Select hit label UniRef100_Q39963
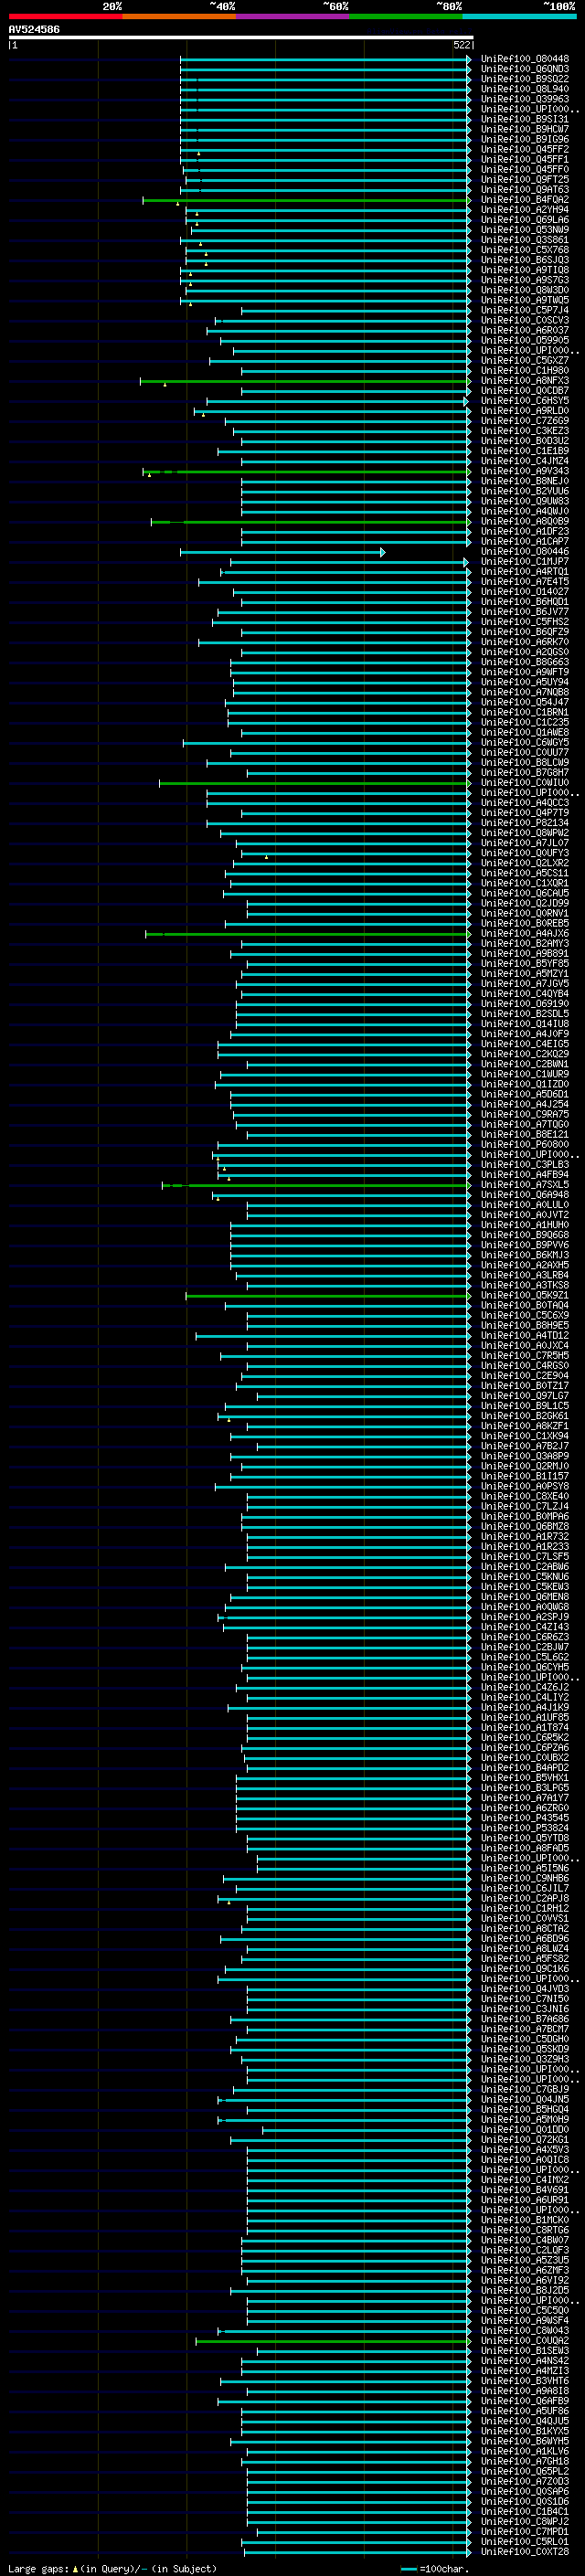The width and height of the screenshot is (585, 2576). 525,99
